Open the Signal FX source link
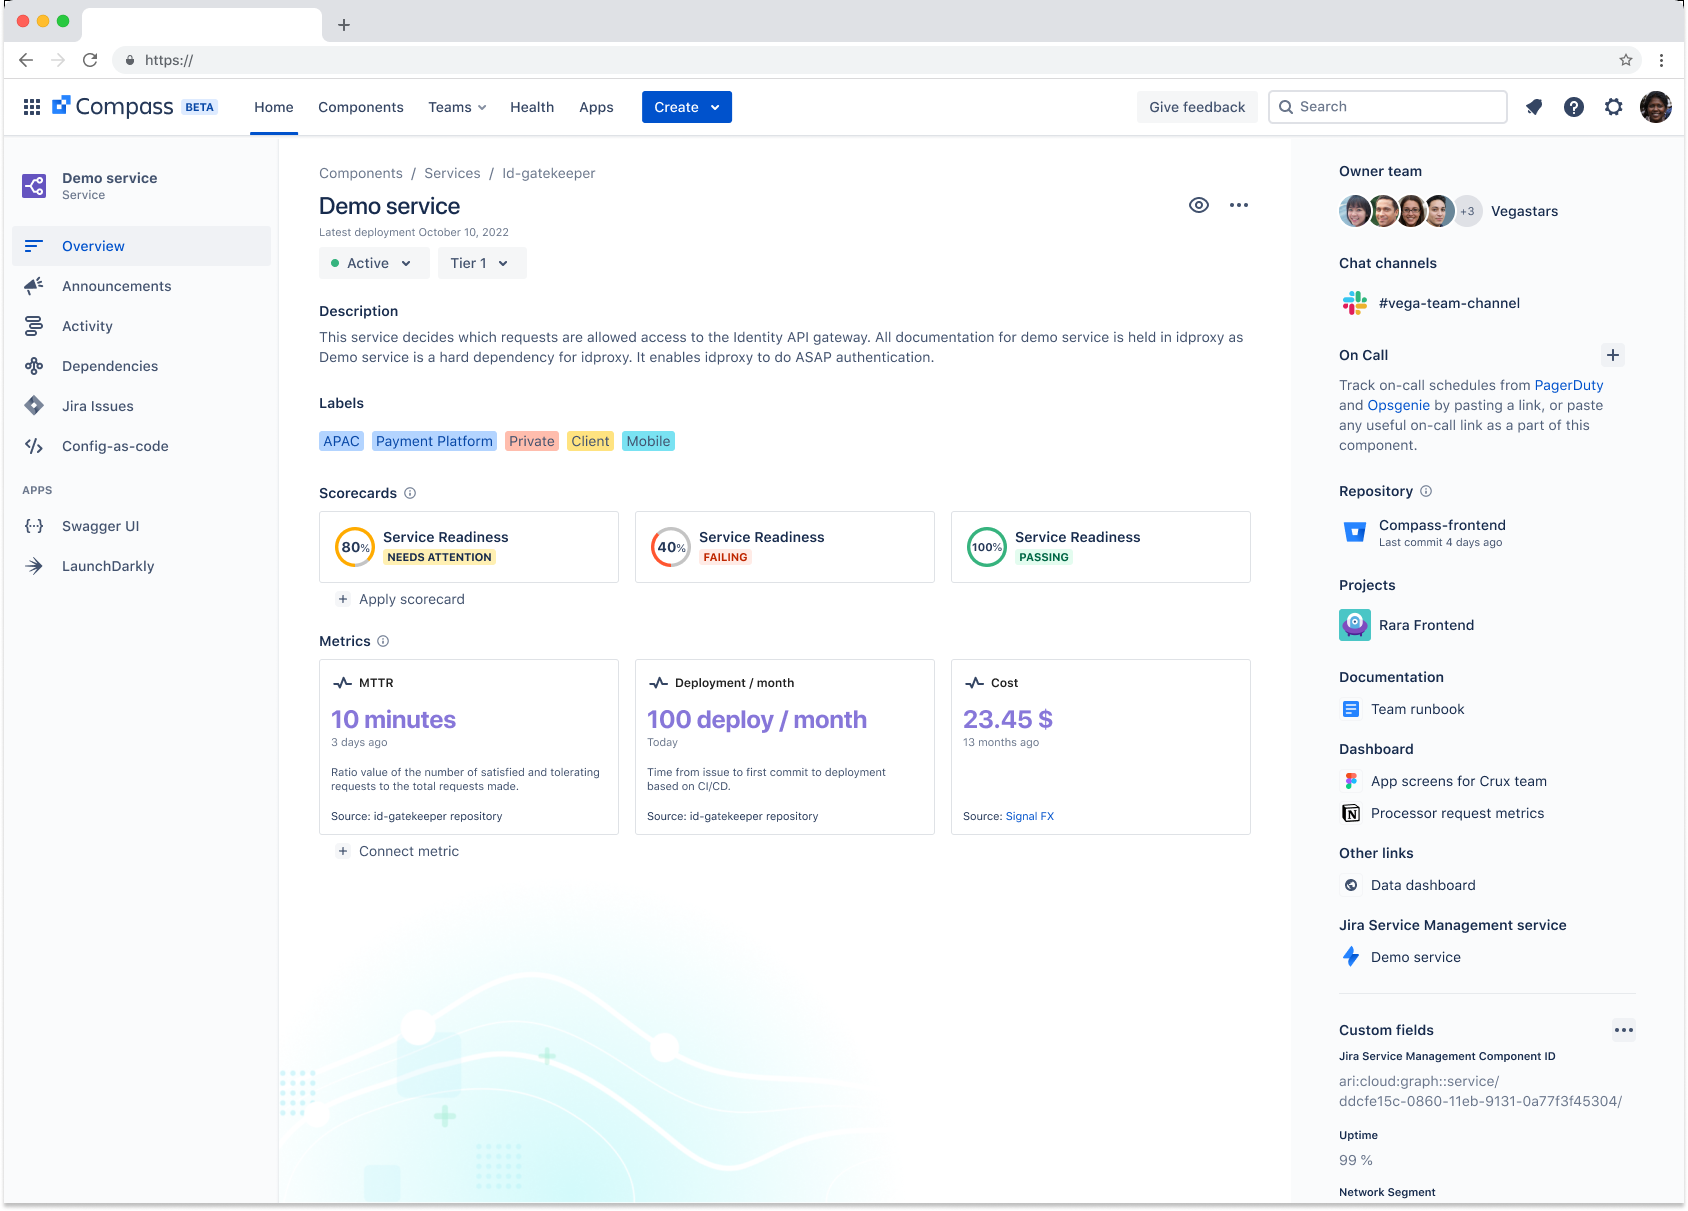The image size is (1688, 1211). coord(1030,816)
